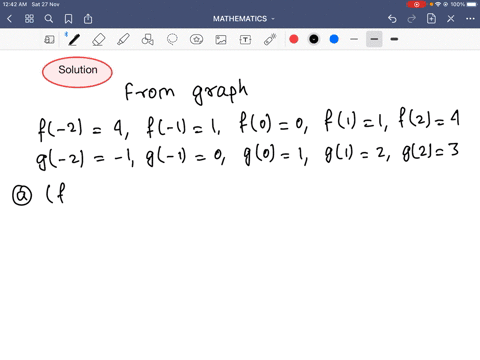
Task: Select the thinnest stroke width
Action: coord(354,39)
